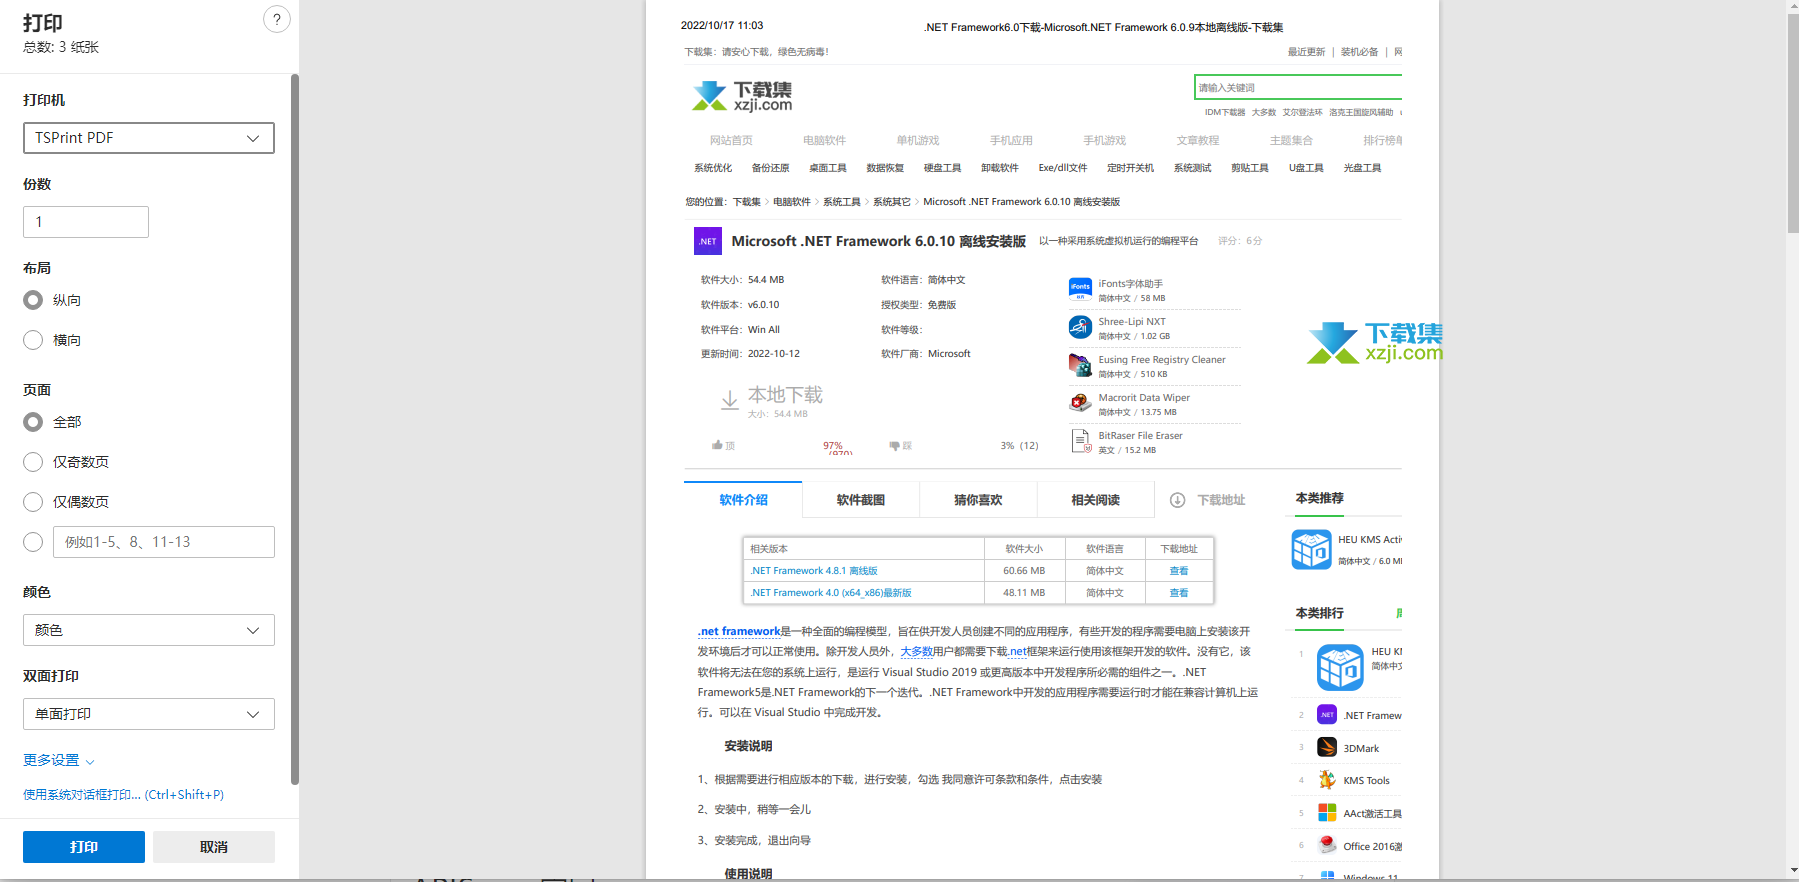Click 手机游戏 in site navigation
Viewport: 1799px width, 882px height.
1104,140
